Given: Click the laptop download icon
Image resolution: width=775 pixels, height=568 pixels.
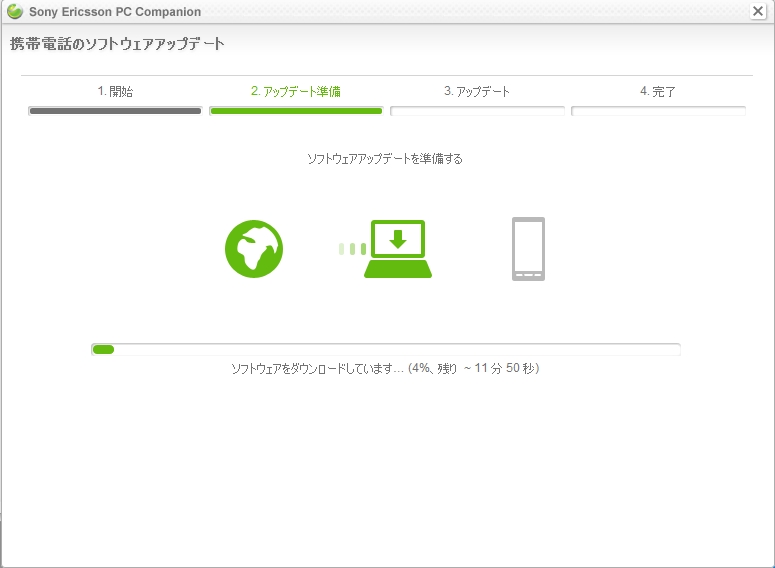Looking at the screenshot, I should [x=398, y=249].
